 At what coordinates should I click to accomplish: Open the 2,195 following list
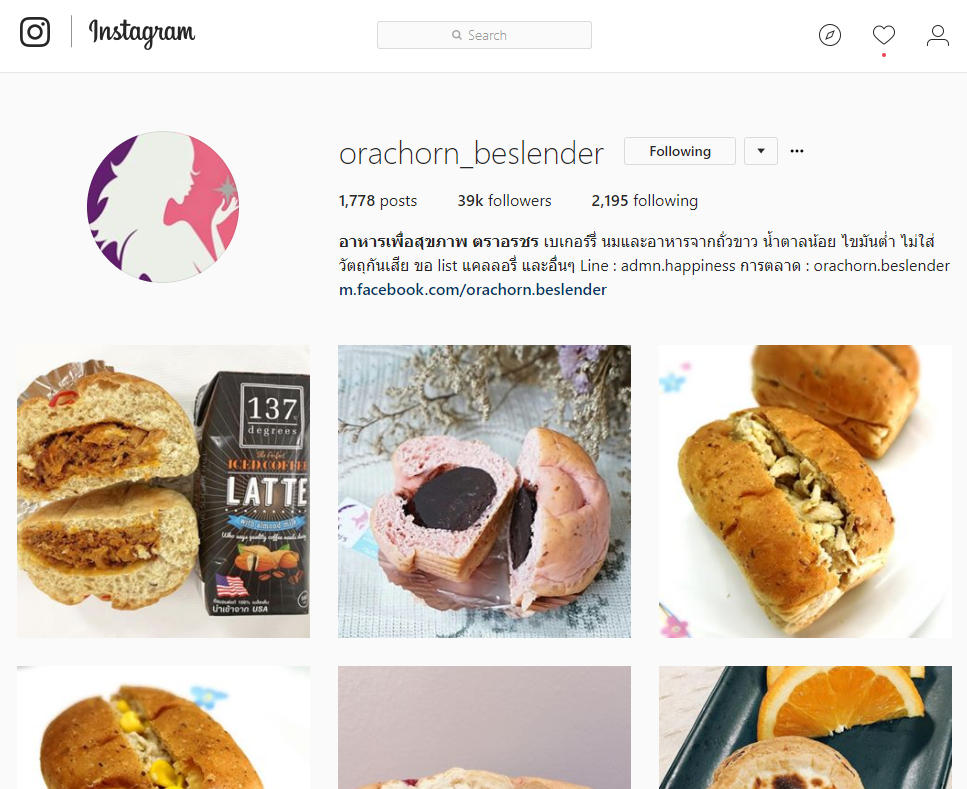644,200
